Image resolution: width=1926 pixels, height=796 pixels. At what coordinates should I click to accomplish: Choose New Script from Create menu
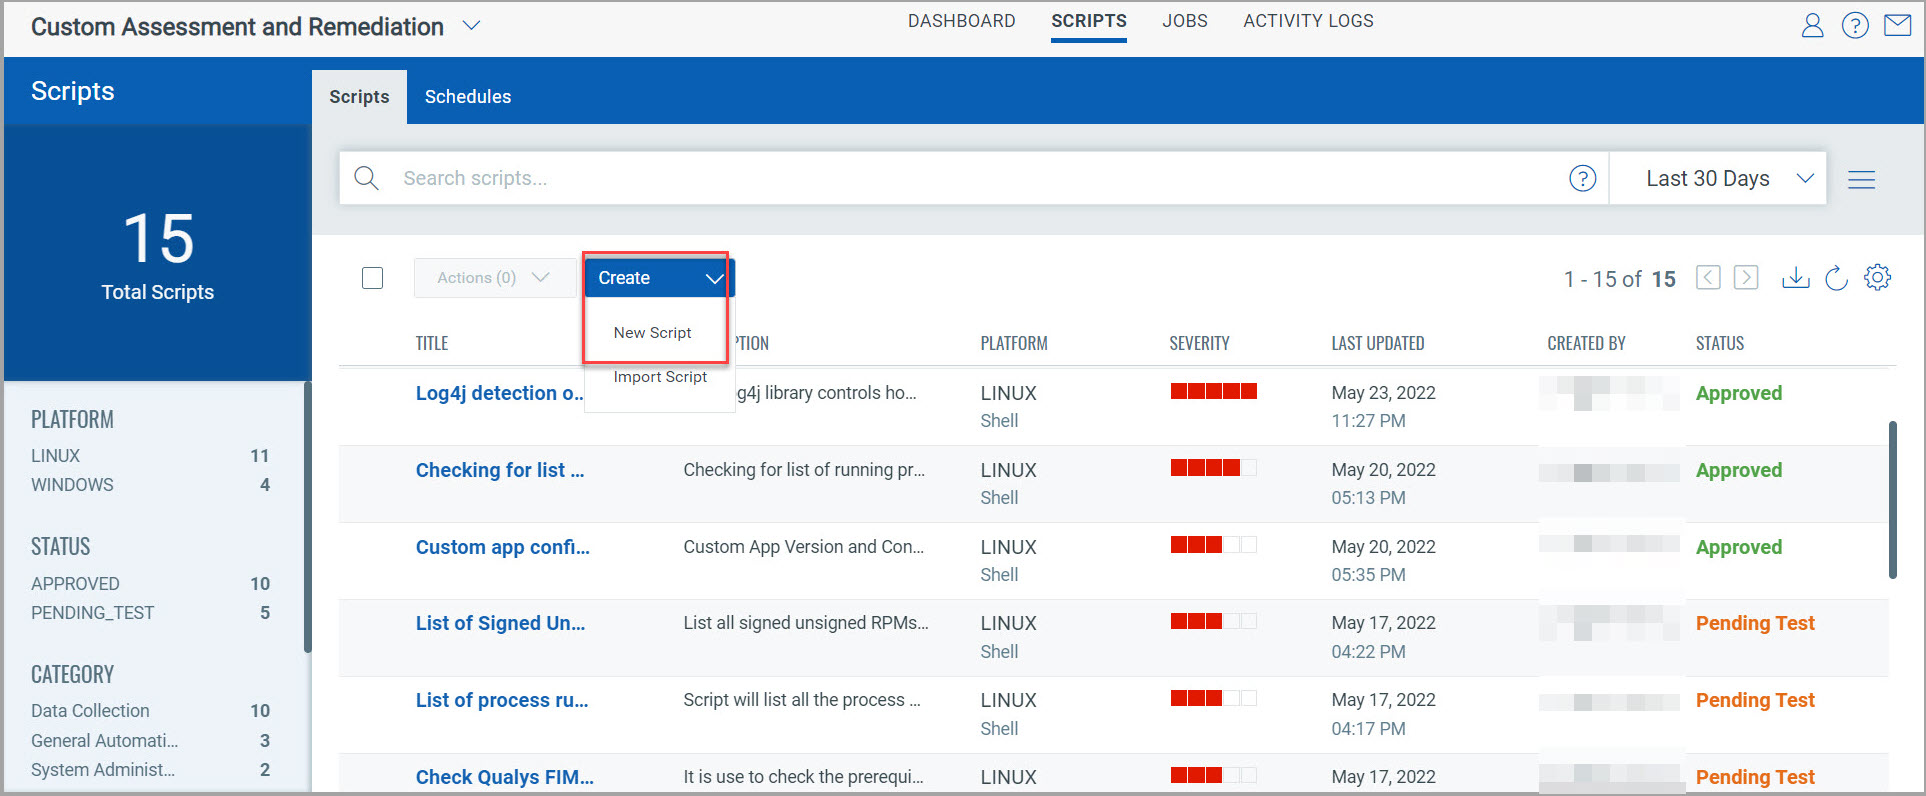pos(652,333)
